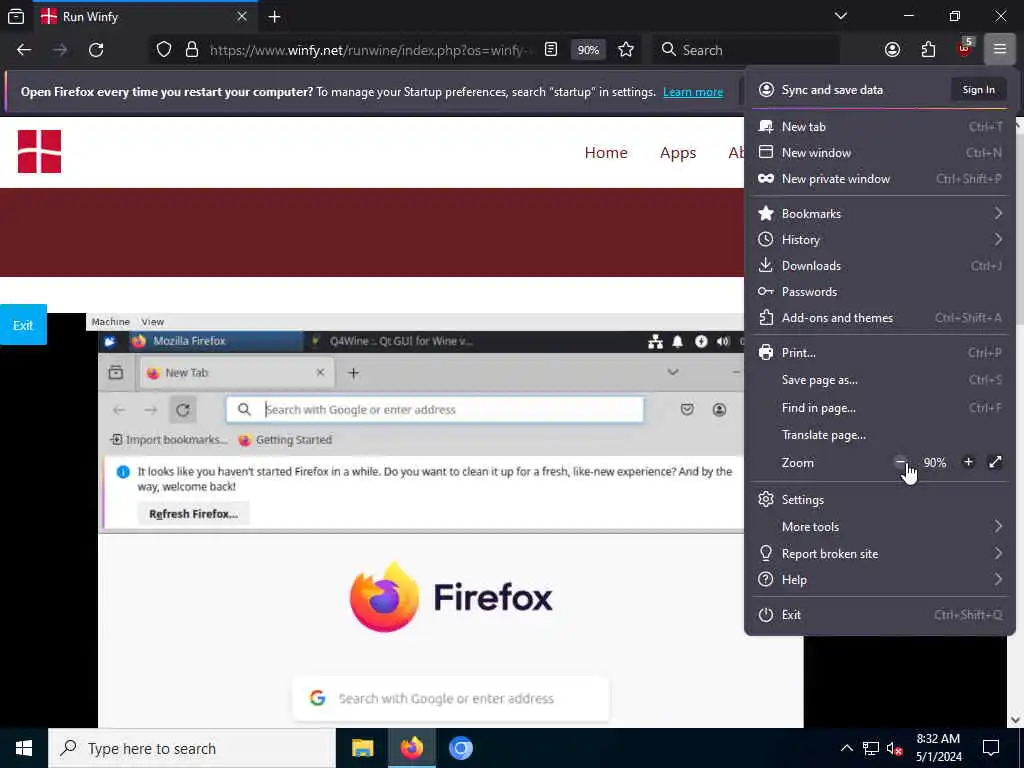Screen dimensions: 1024x768
Task: Click the uBlock extension icon with badge
Action: pos(964,49)
